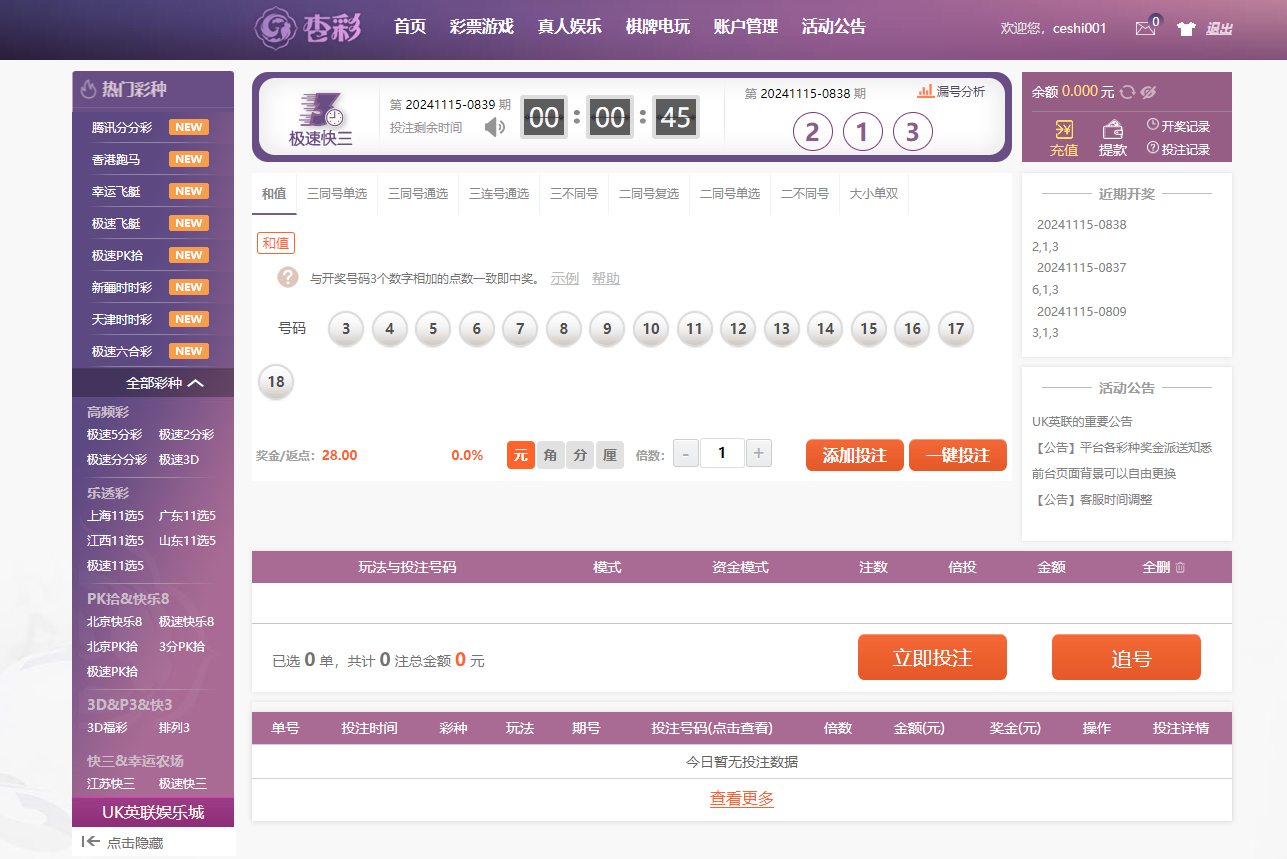Click the multiplier input field
Image resolution: width=1287 pixels, height=859 pixels.
722,454
